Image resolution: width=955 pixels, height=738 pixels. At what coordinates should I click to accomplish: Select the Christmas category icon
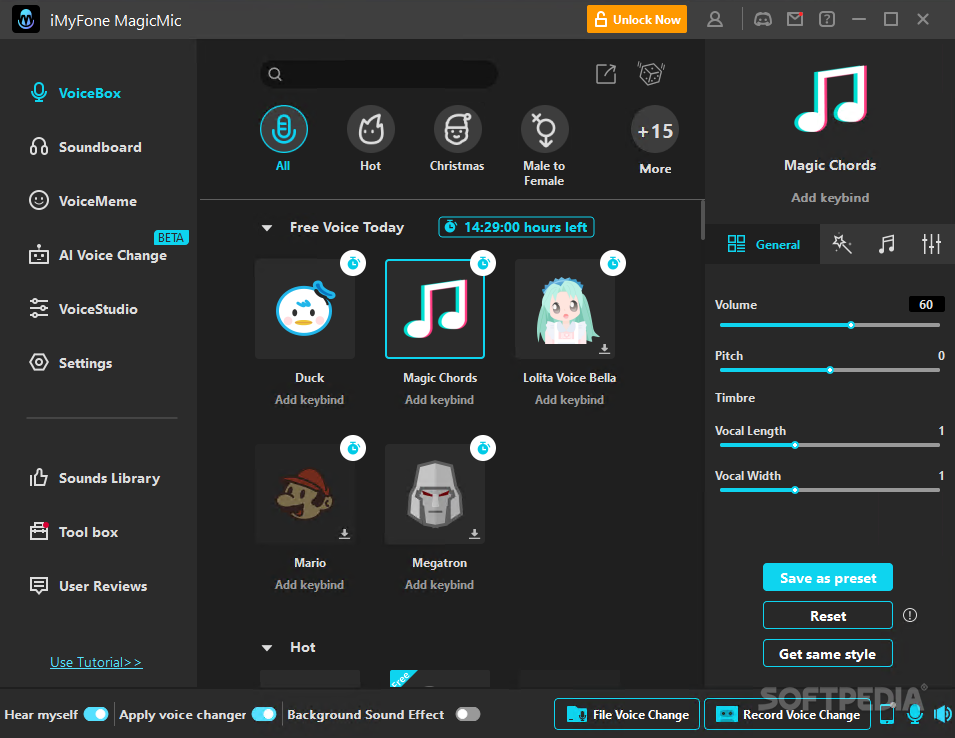tap(457, 129)
